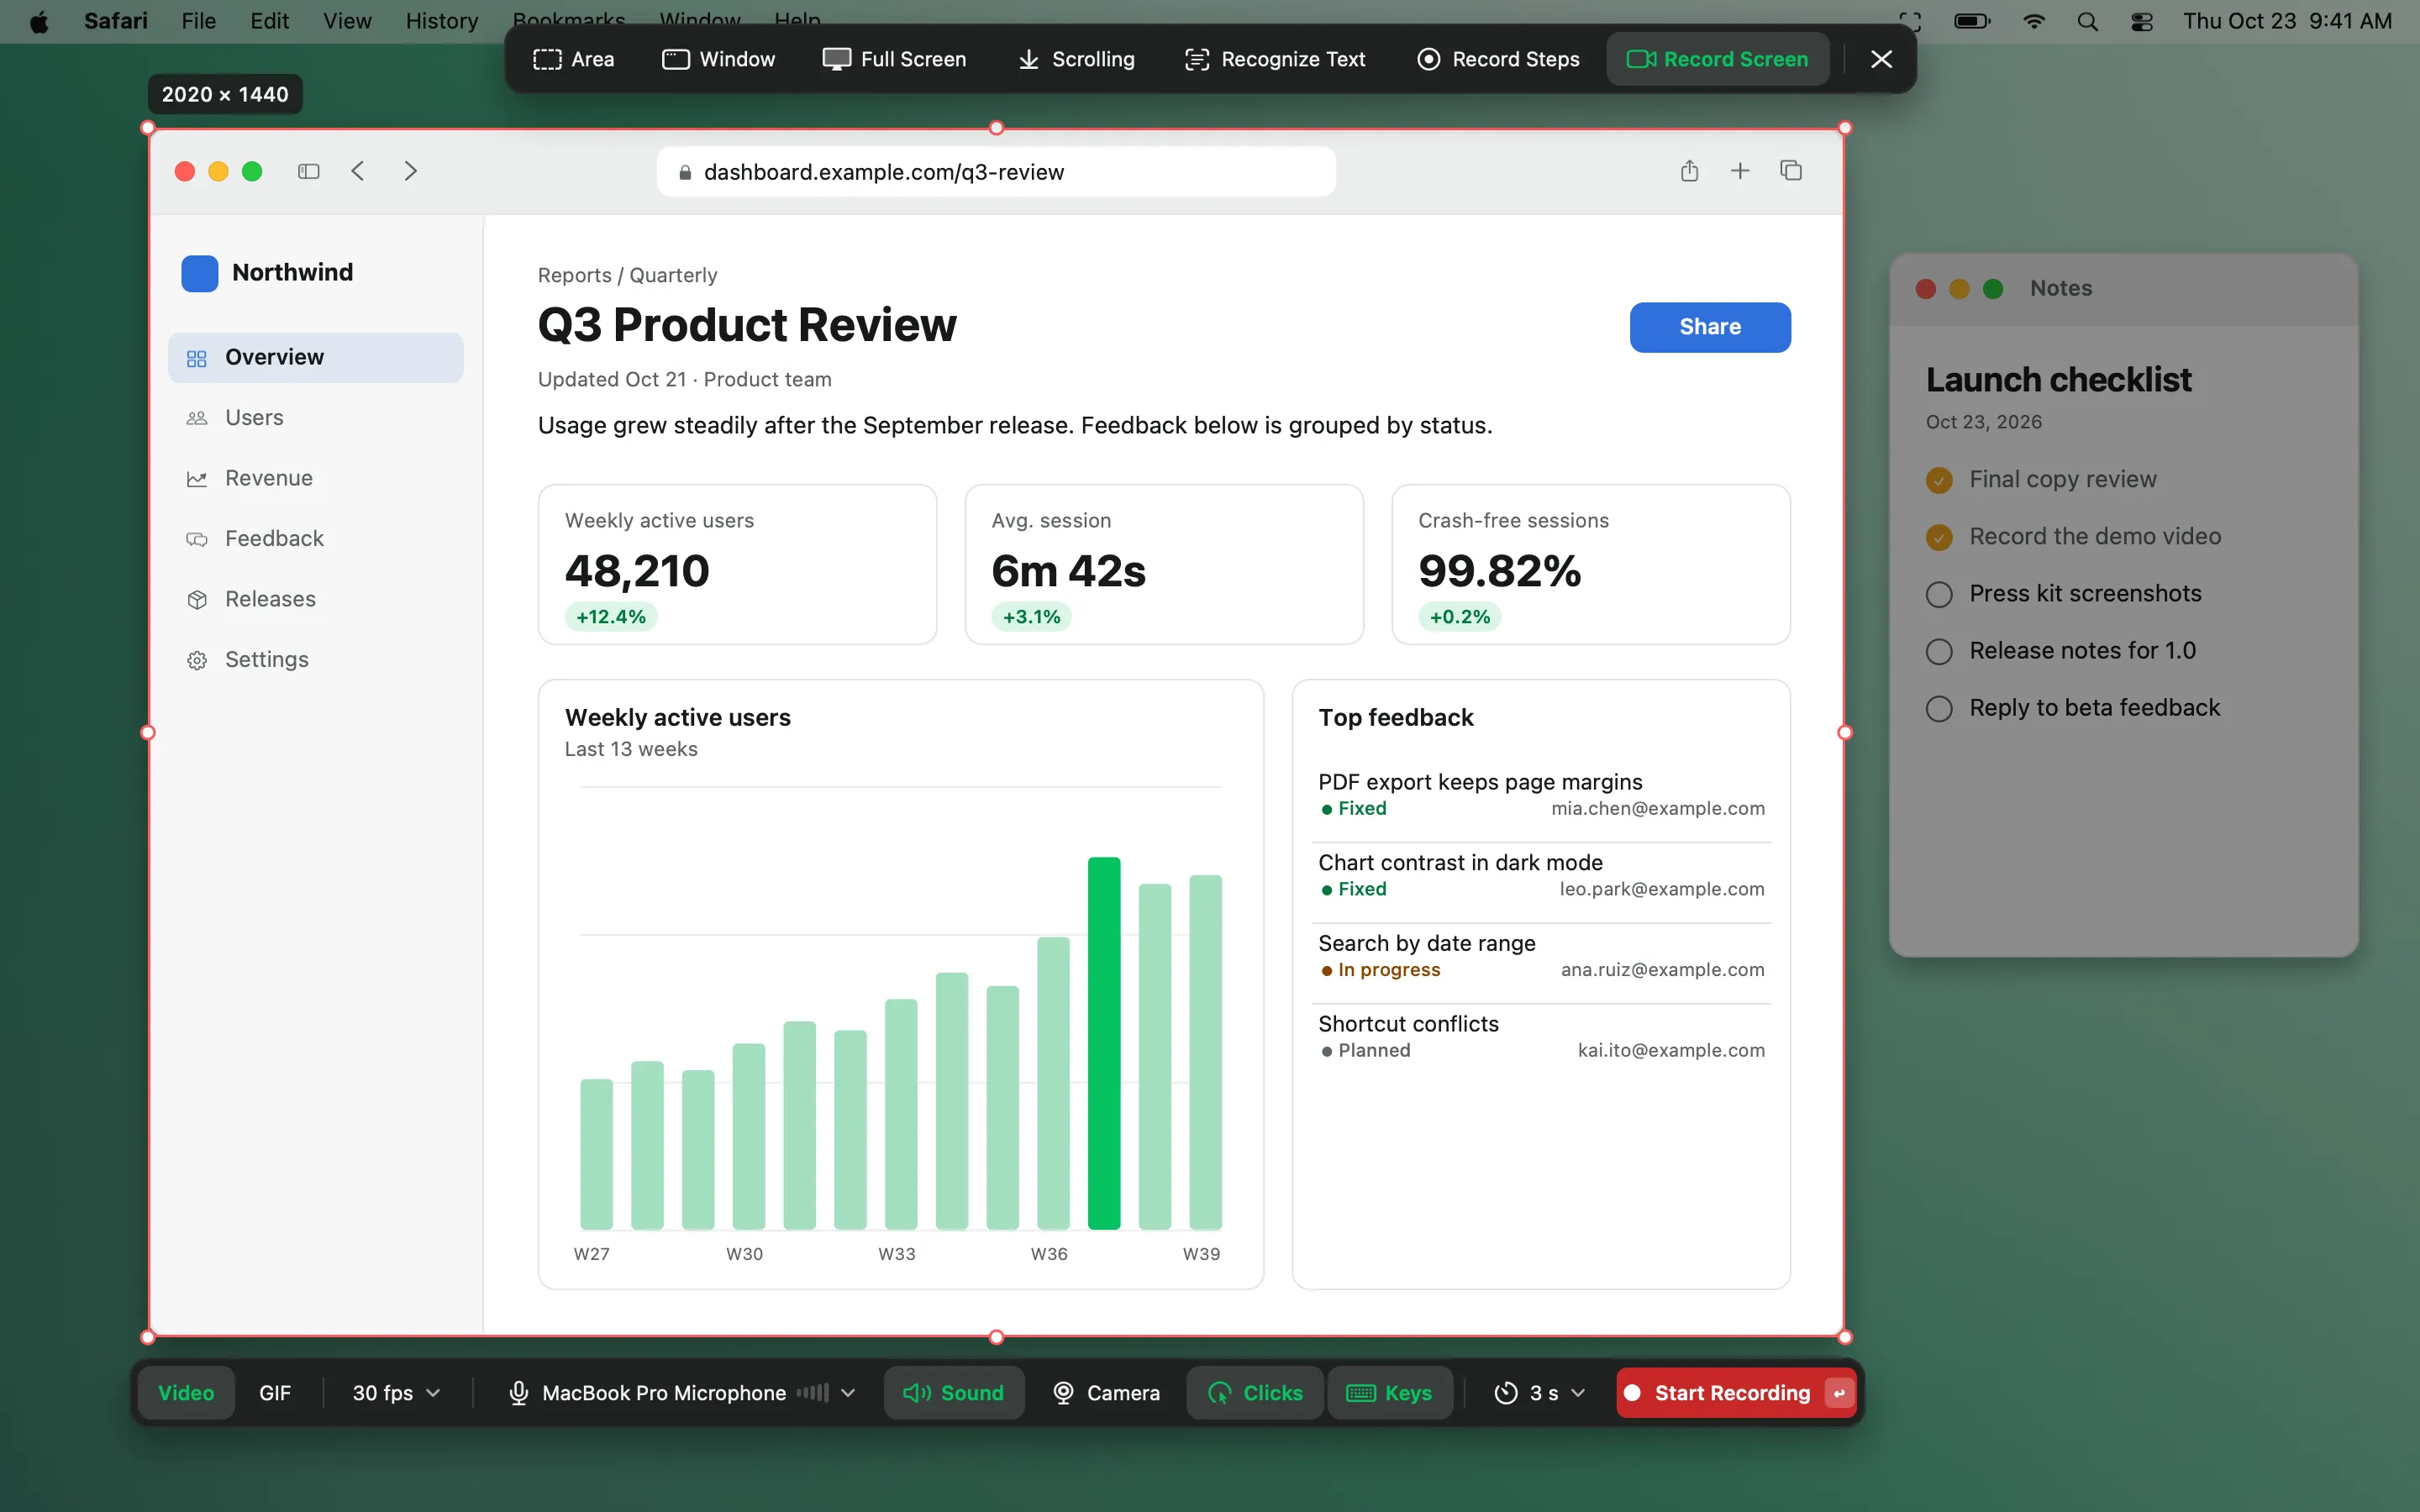This screenshot has height=1512, width=2420.
Task: Open Users in the Northwind sidebar
Action: click(x=316, y=418)
